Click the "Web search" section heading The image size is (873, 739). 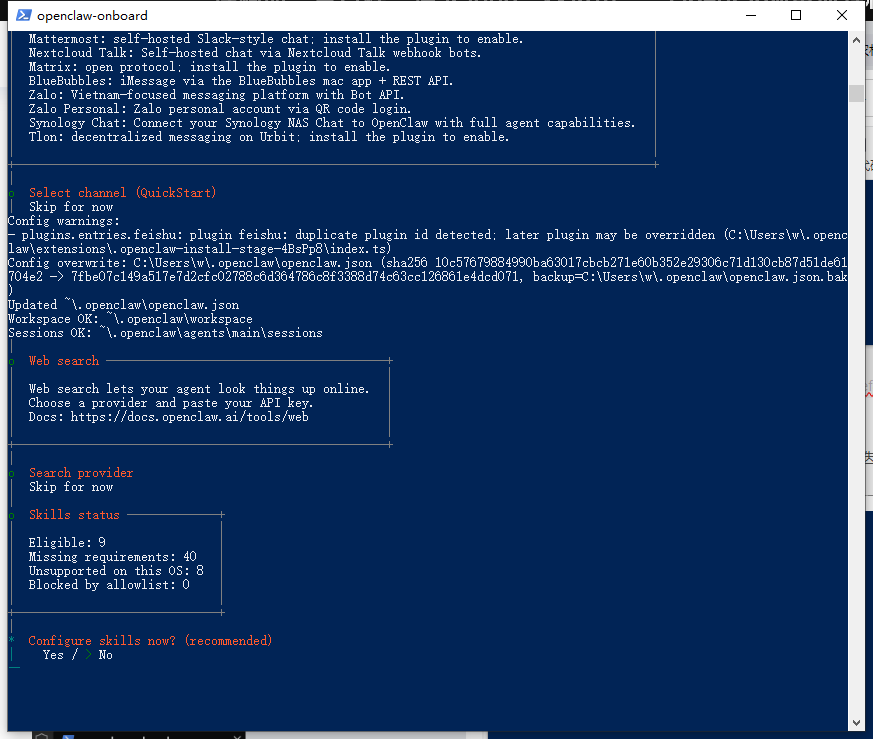pyautogui.click(x=64, y=361)
